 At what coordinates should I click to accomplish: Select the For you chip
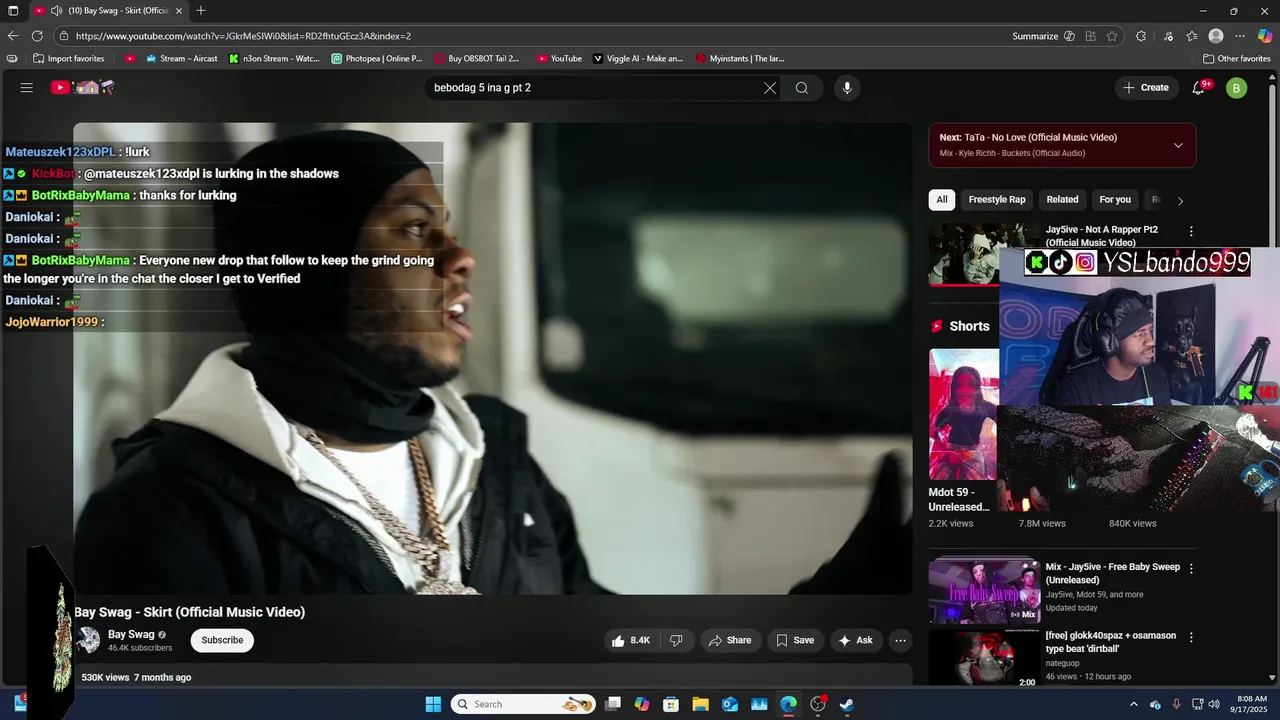point(1115,200)
